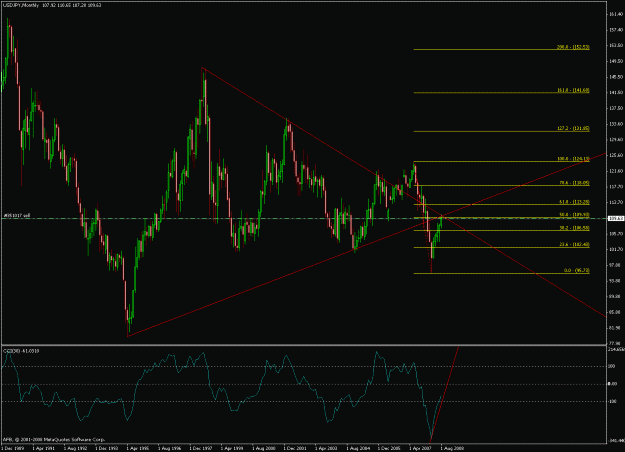Click the CCI -100 level value on indicator scale
The image size is (625, 452).
pos(613,401)
